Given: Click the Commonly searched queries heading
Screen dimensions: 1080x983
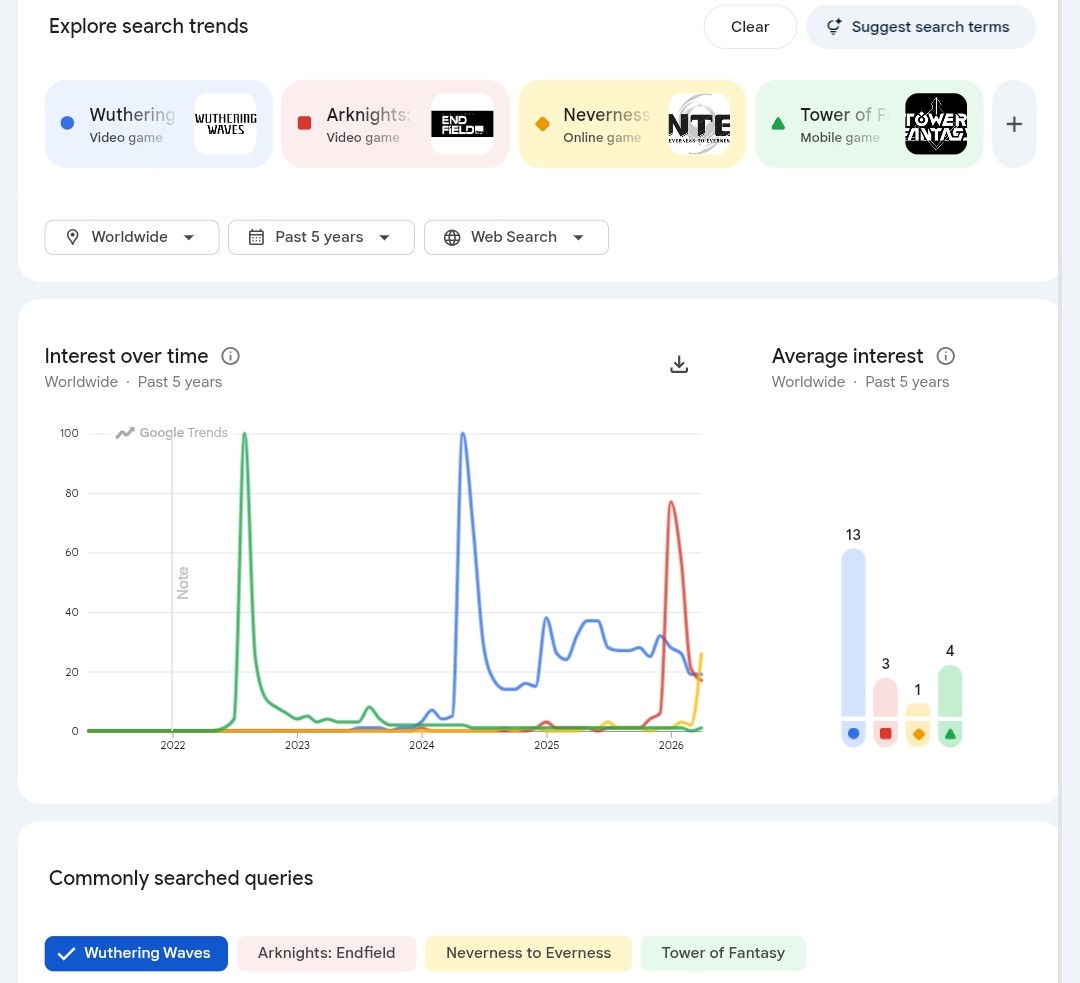Looking at the screenshot, I should 181,878.
